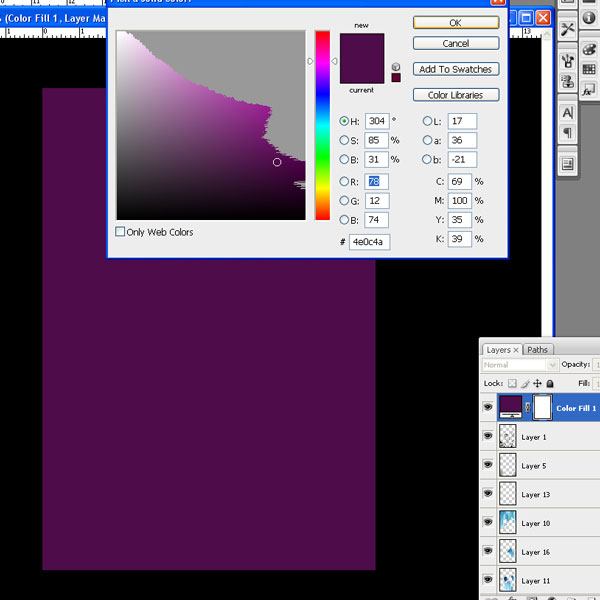
Task: Click the hex color code field
Action: [x=369, y=242]
